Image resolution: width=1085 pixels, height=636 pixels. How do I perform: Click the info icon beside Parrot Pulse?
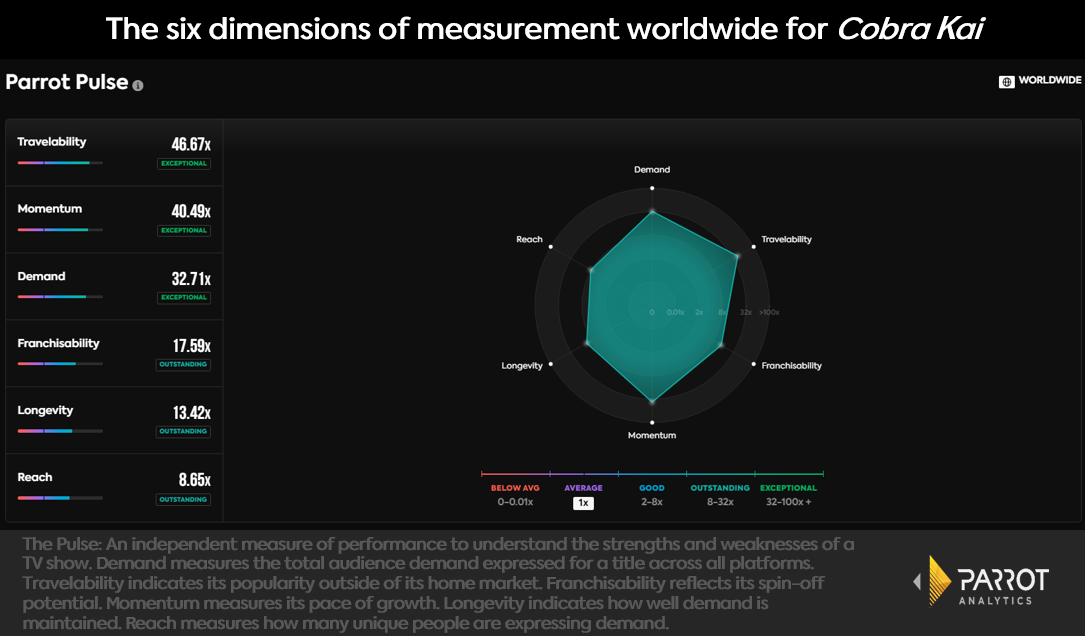[138, 85]
